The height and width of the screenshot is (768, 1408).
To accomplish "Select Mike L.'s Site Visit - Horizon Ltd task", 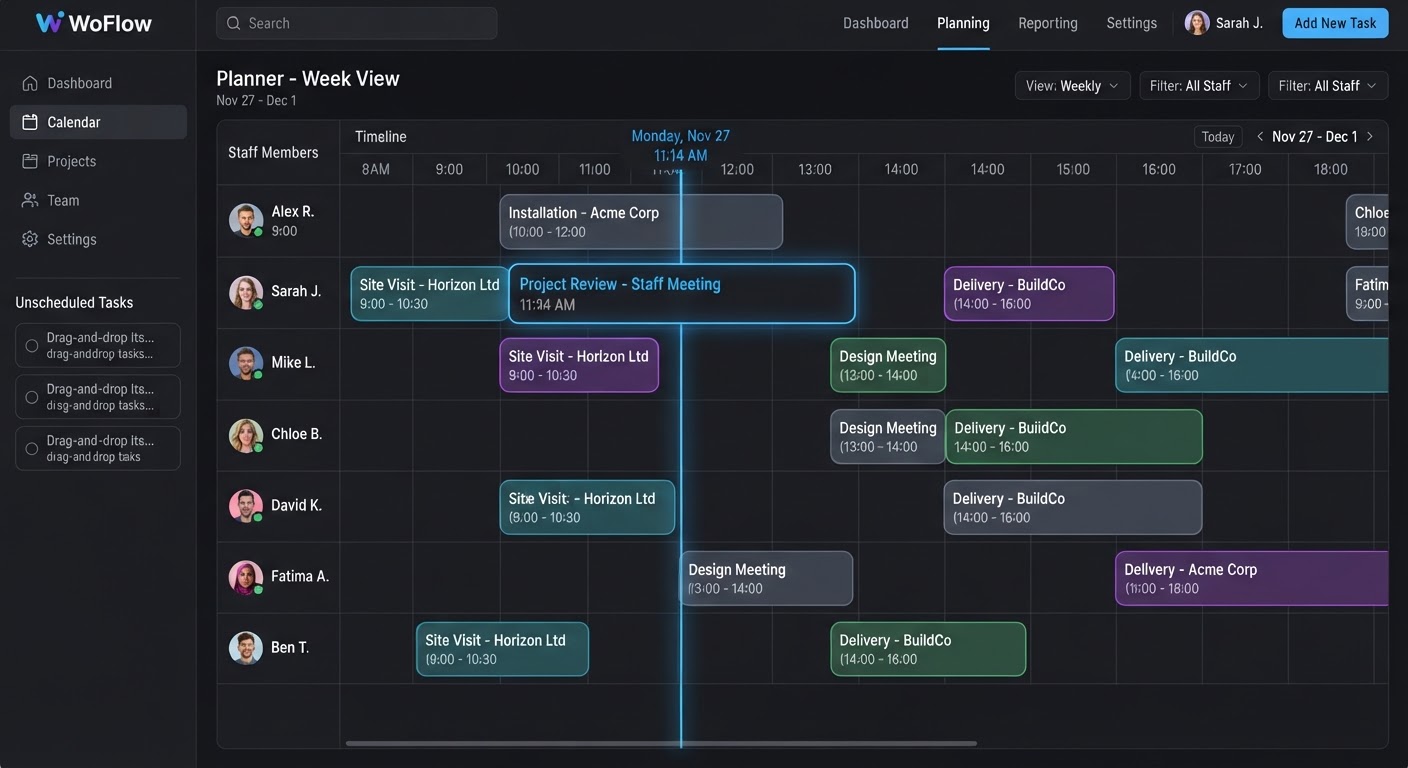I will 579,365.
